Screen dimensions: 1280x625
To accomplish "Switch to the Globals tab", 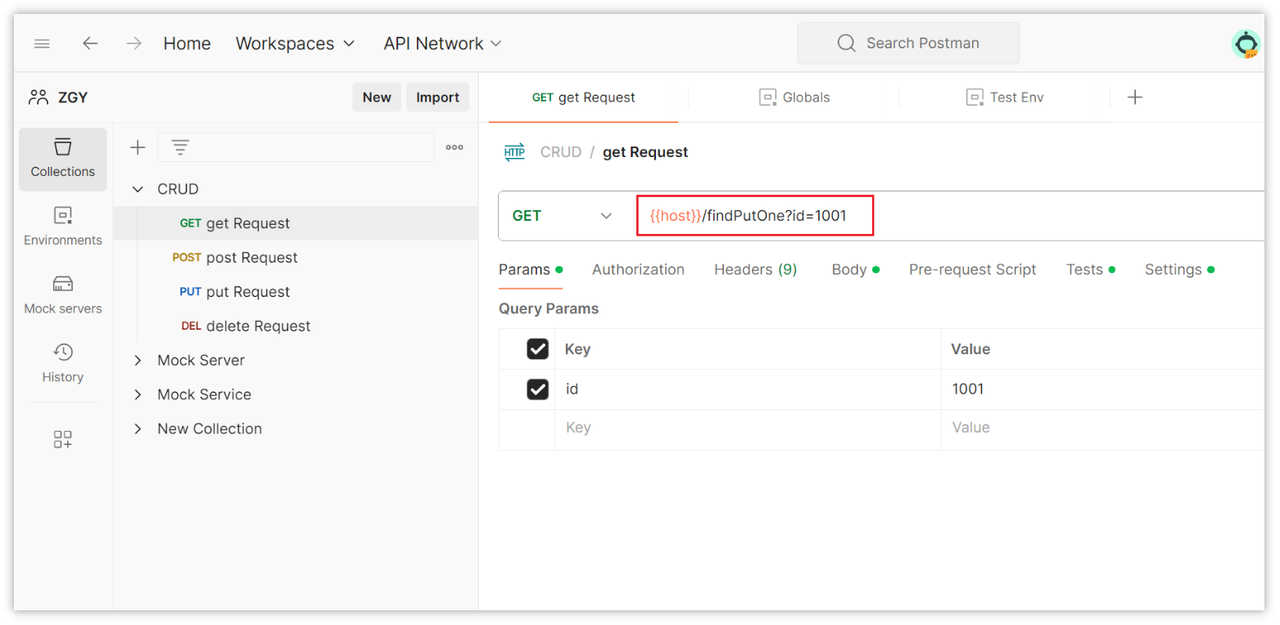I will (794, 97).
